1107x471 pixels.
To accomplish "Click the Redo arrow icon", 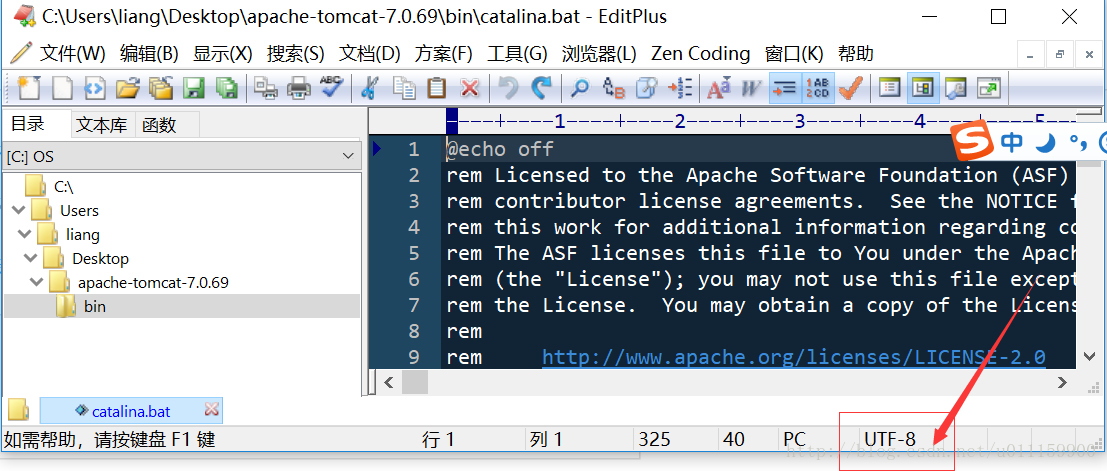I will [x=541, y=88].
